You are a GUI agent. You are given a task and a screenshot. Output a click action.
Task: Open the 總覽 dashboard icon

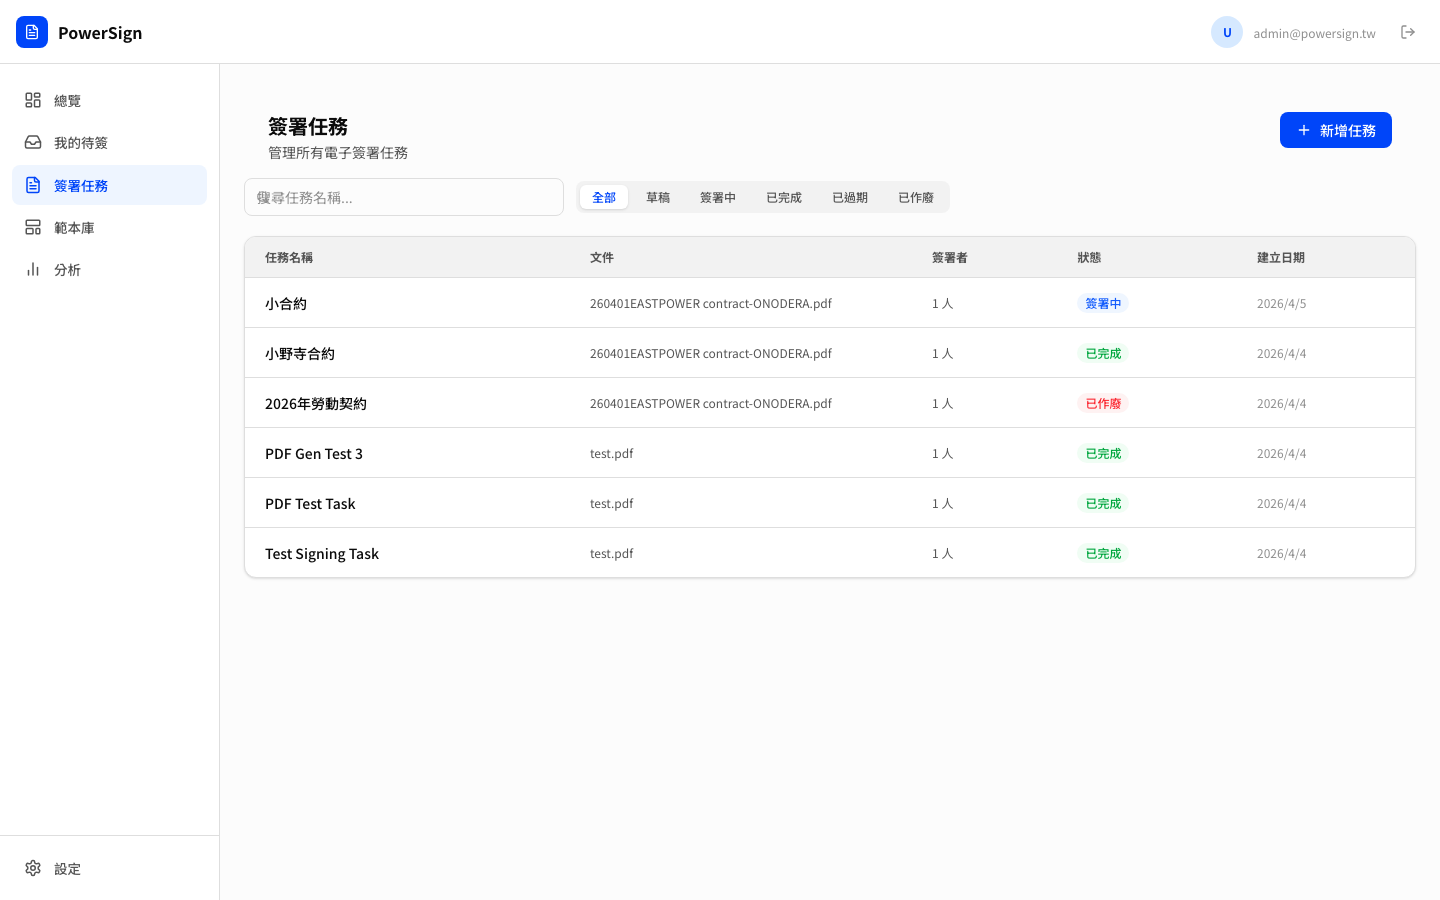click(x=33, y=100)
